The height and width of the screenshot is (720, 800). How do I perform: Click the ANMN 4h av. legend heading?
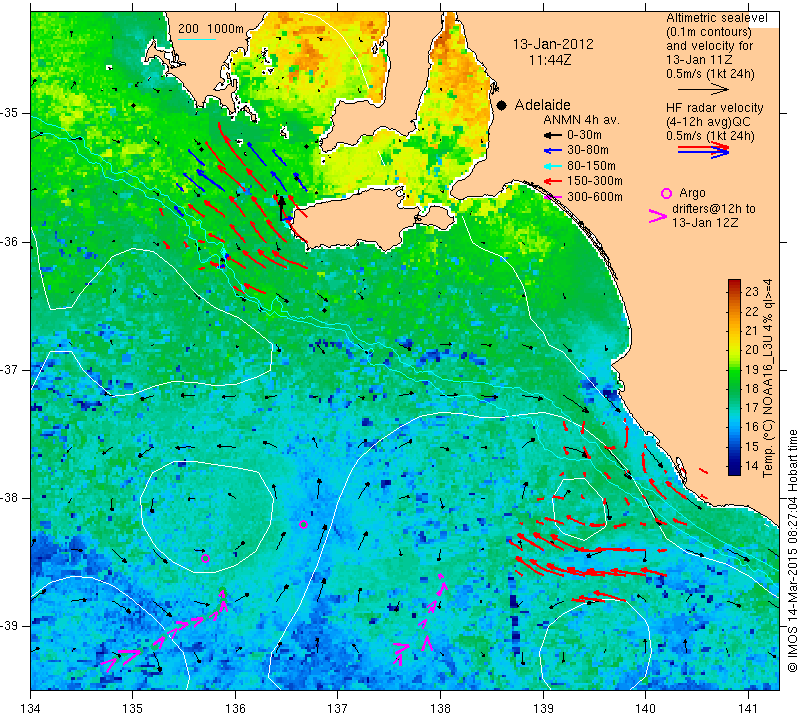click(581, 120)
